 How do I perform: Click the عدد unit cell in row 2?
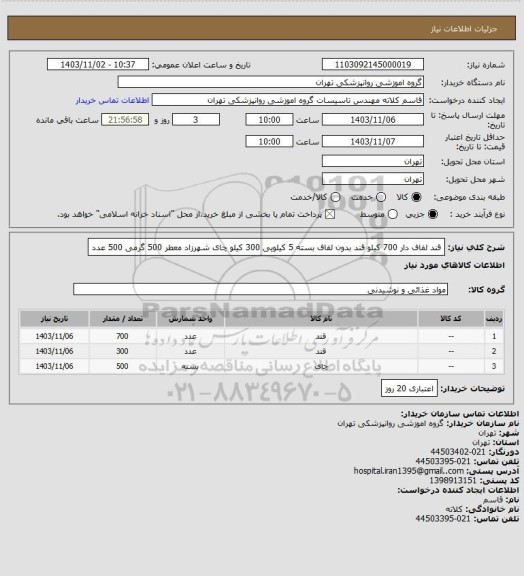click(190, 351)
